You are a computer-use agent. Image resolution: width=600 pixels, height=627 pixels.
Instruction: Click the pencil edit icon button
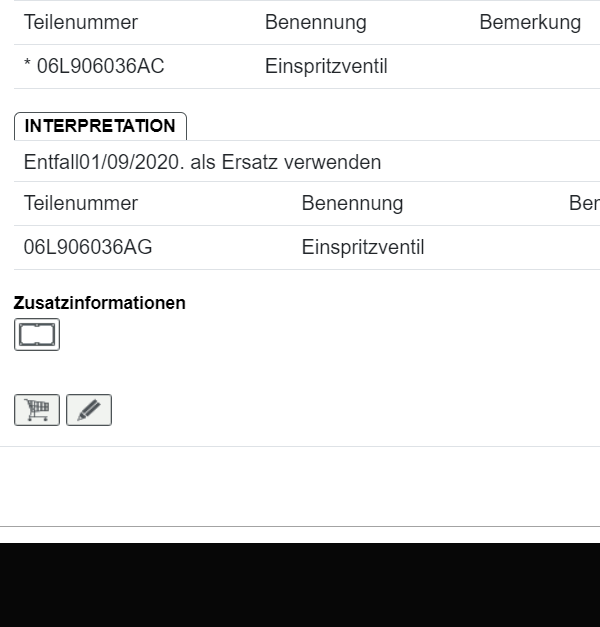coord(89,410)
